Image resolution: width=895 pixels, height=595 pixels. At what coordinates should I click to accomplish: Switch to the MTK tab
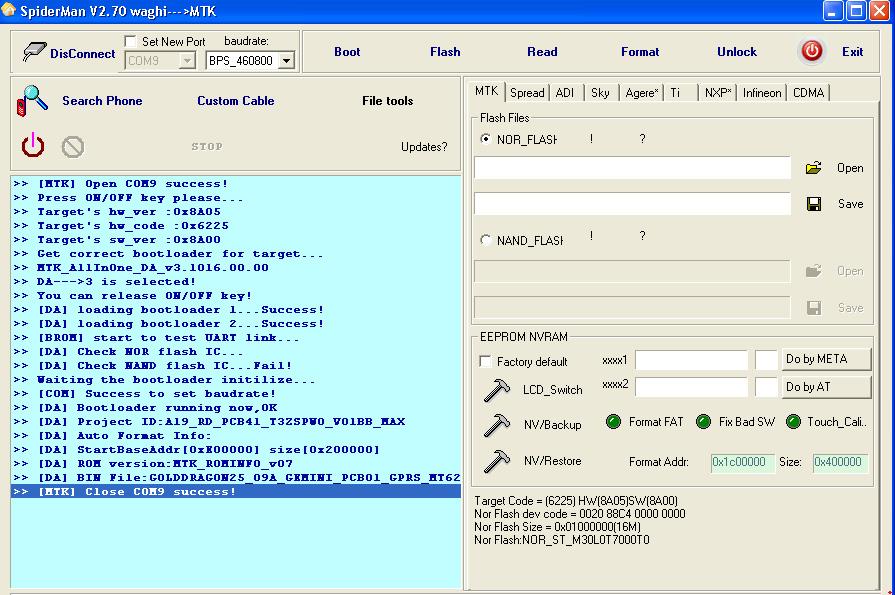click(x=486, y=91)
